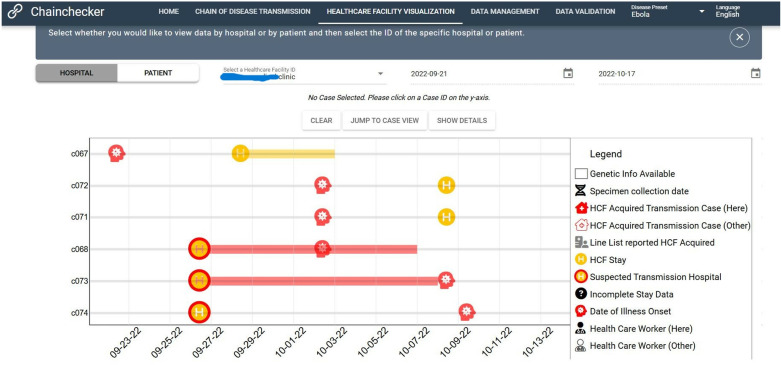The height and width of the screenshot is (365, 781).
Task: Expand the Healthcare Facility ID dropdown
Action: tap(304, 74)
